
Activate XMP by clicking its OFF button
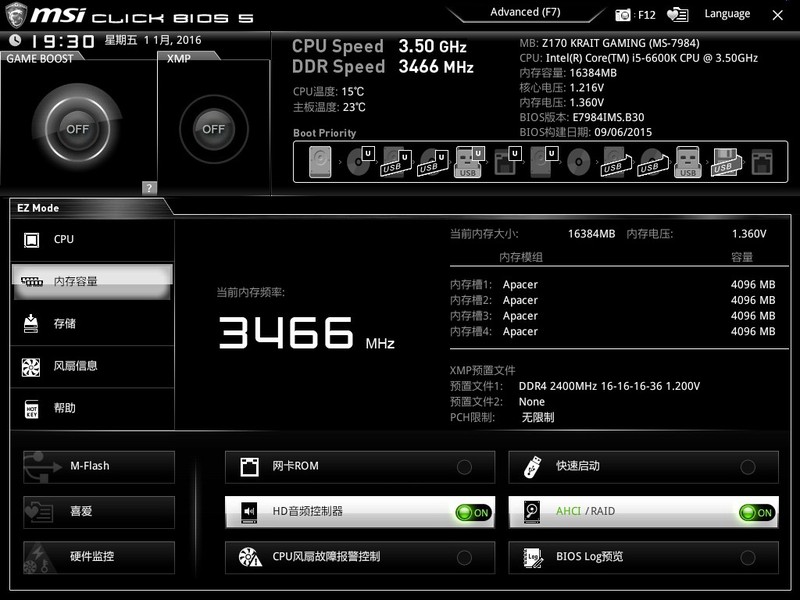point(212,130)
